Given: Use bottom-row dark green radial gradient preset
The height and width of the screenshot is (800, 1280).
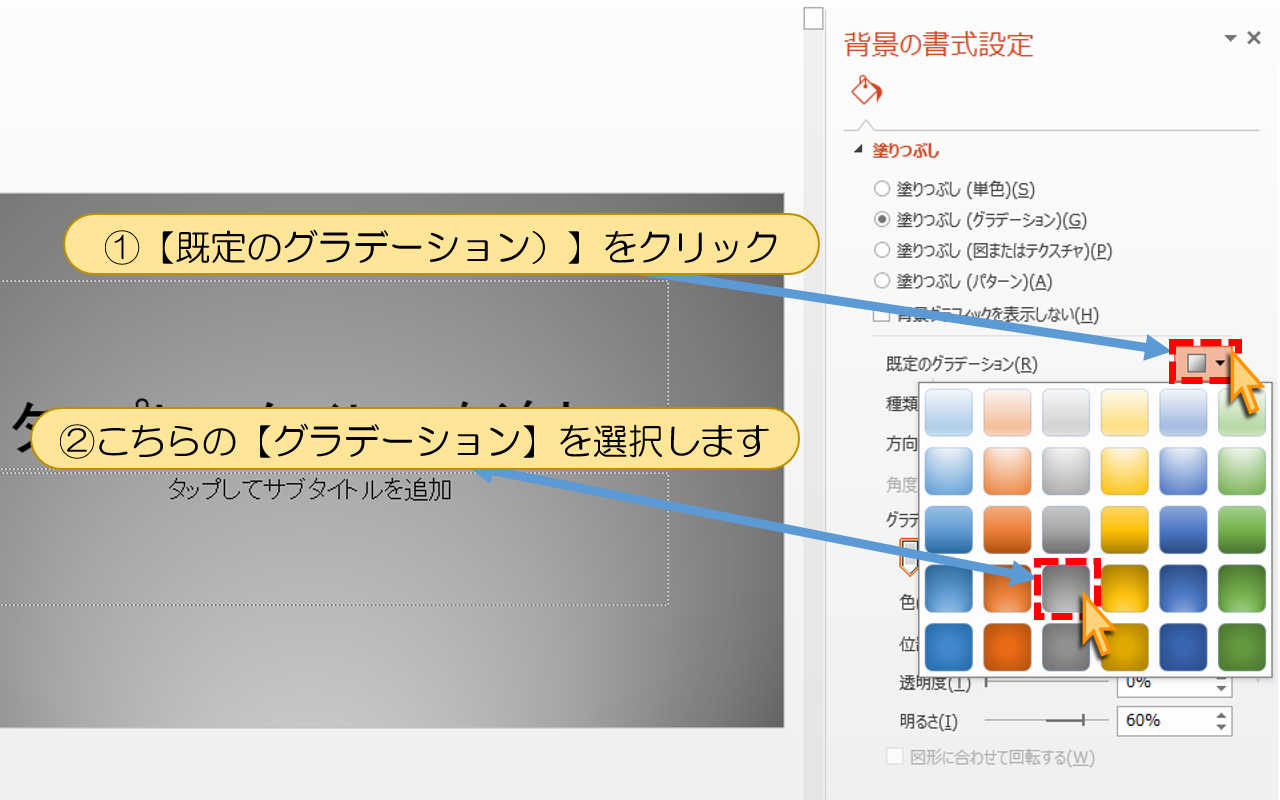Looking at the screenshot, I should tap(1242, 647).
